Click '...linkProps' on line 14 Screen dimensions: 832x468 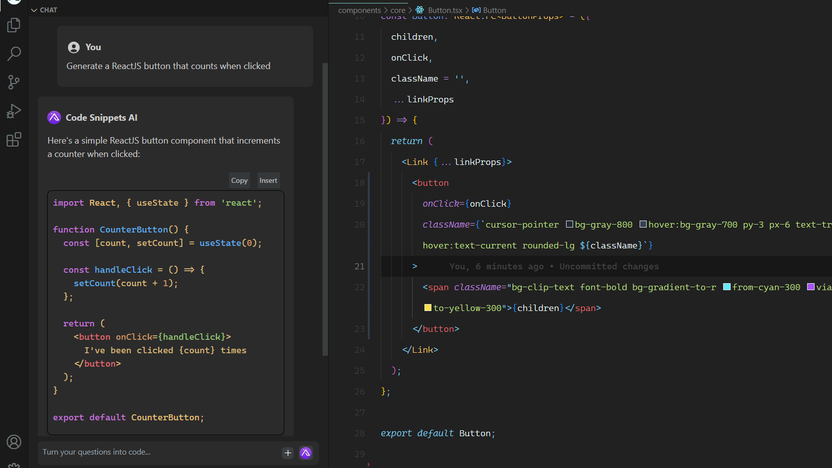[423, 99]
